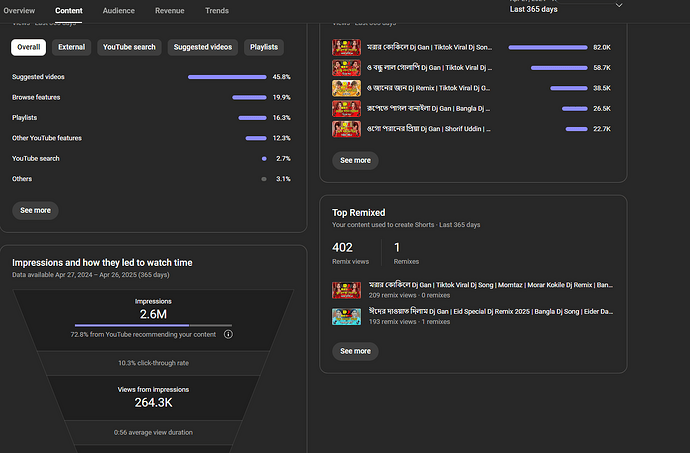Select the Content tab
The width and height of the screenshot is (690, 453).
[69, 11]
